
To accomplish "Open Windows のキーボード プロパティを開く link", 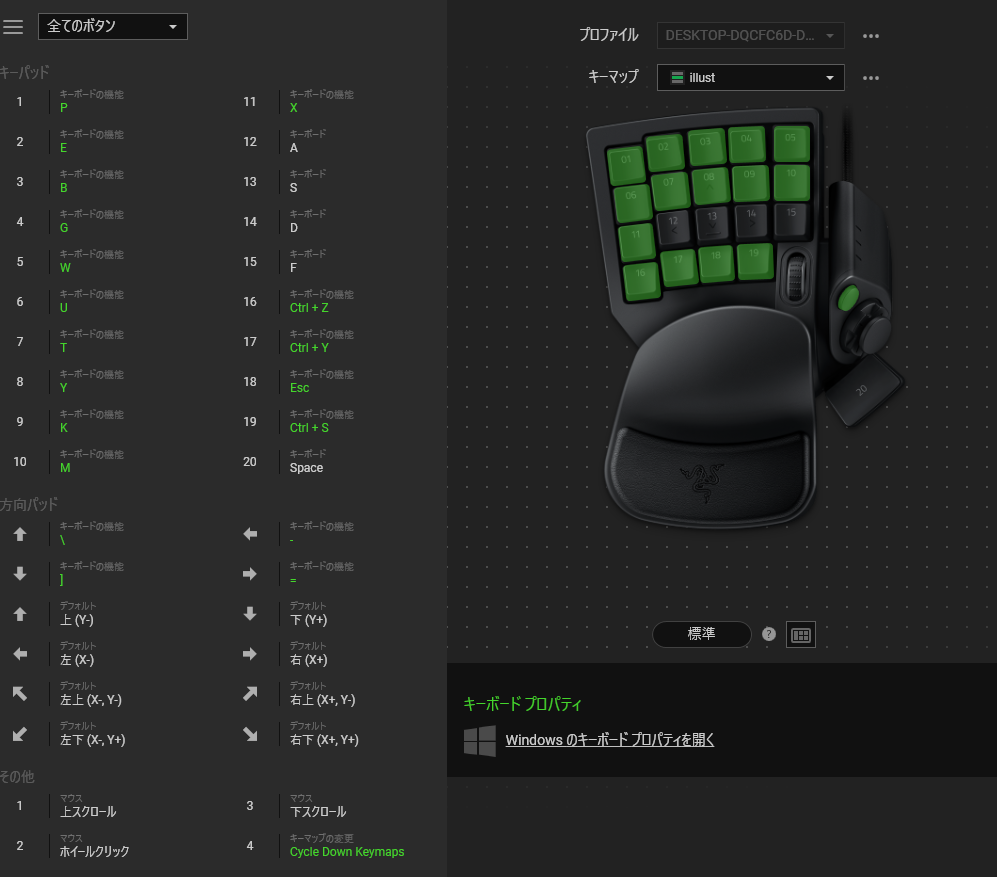I will coord(610,740).
